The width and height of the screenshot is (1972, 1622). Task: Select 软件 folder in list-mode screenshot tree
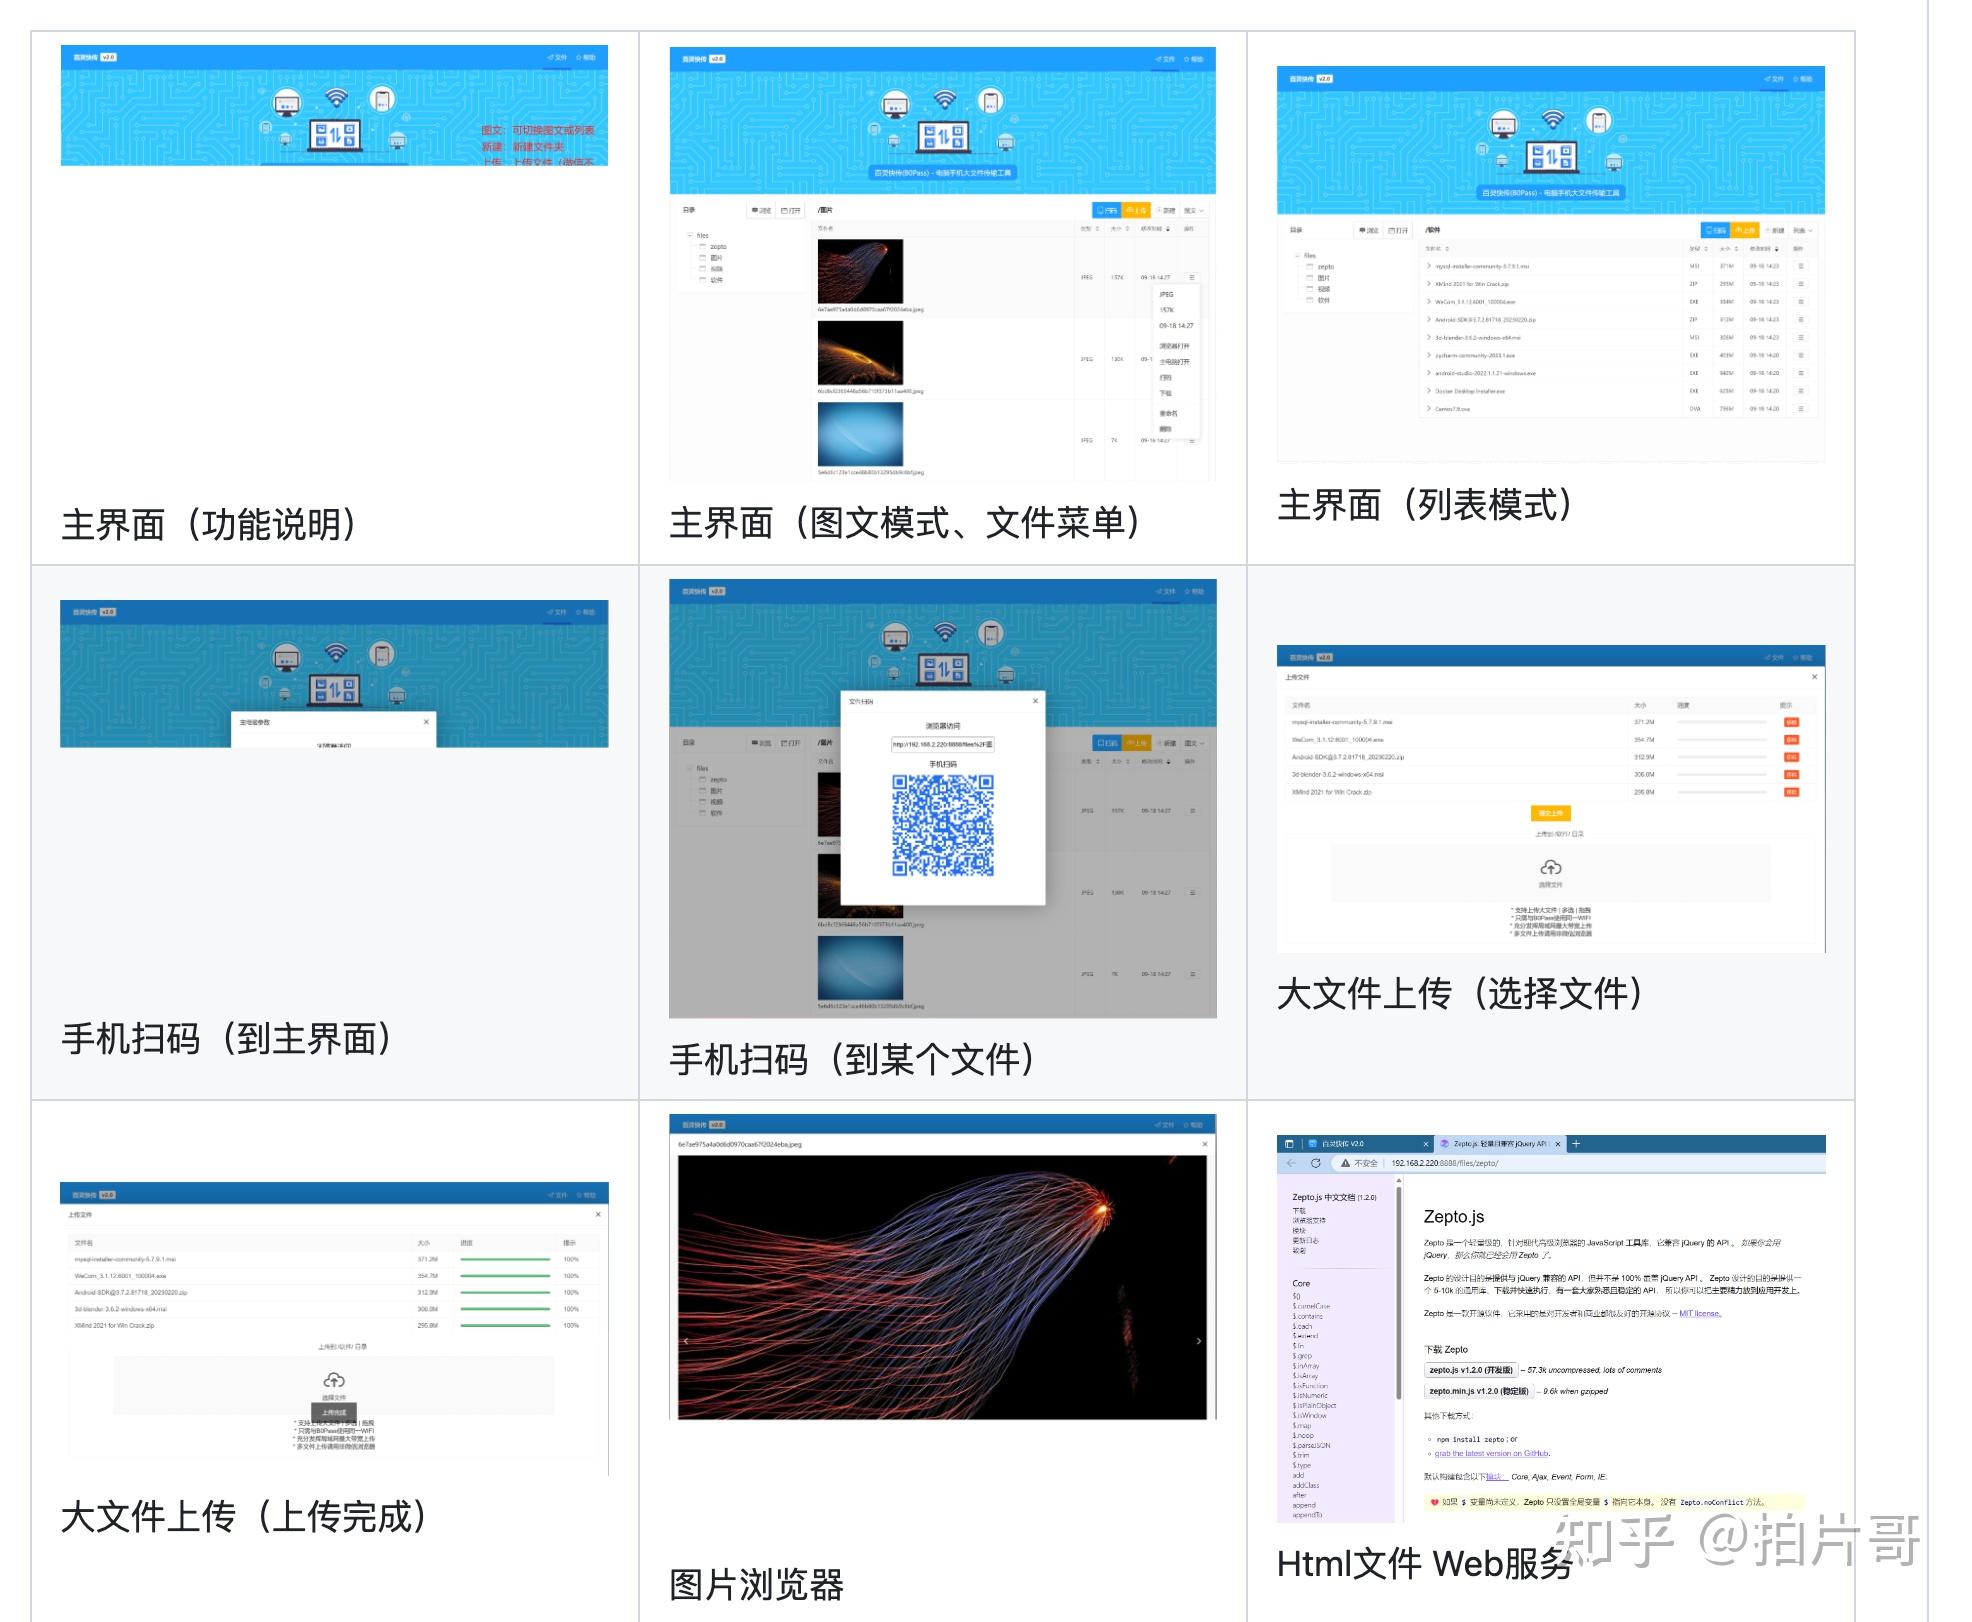[1323, 300]
